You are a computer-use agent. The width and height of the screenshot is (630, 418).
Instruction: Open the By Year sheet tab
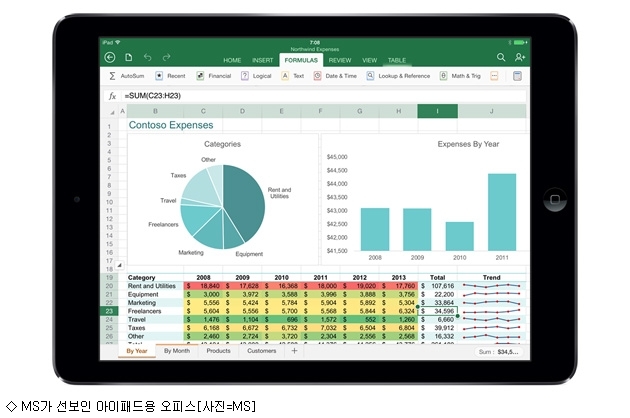137,351
